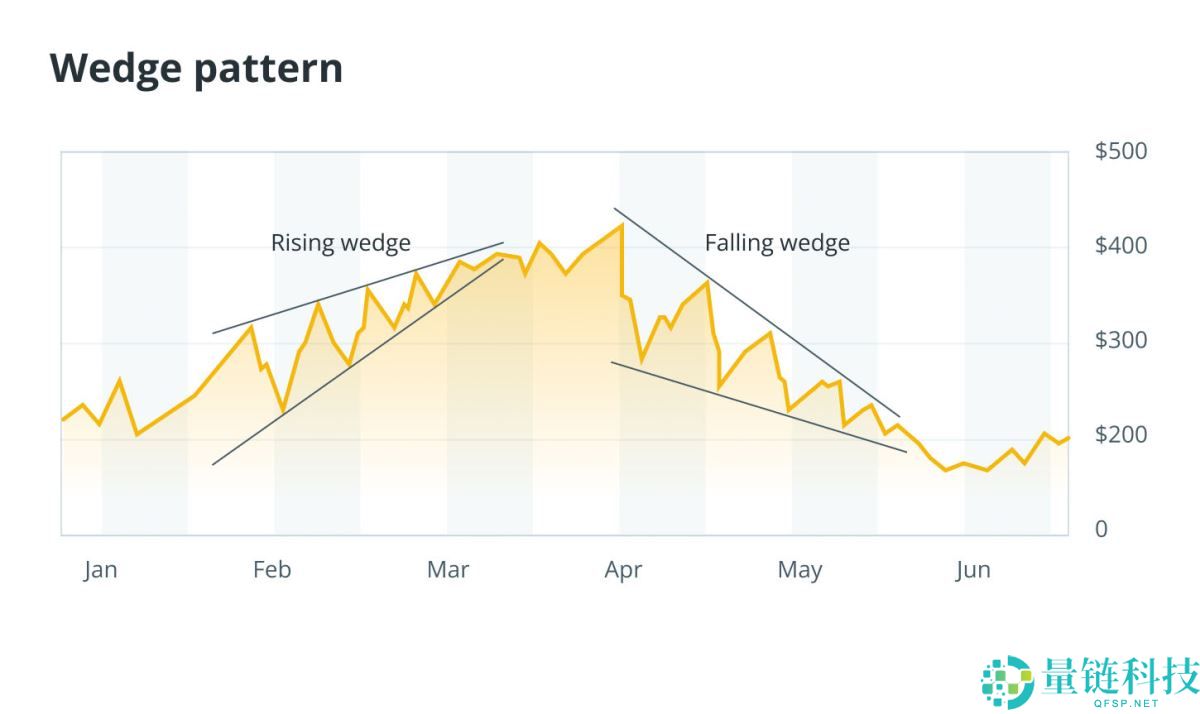Click the $200 y-axis label
The width and height of the screenshot is (1200, 714).
coord(1121,435)
